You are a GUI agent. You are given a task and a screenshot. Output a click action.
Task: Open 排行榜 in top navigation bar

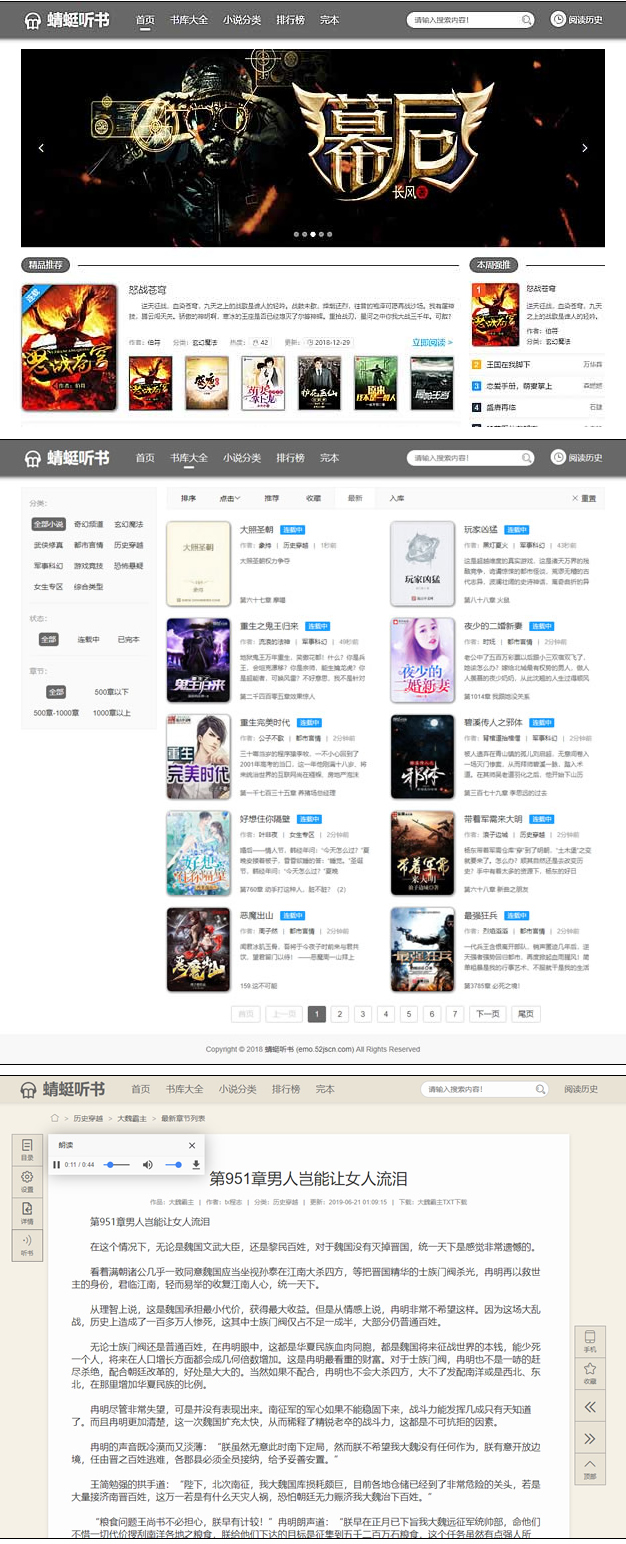click(x=290, y=20)
